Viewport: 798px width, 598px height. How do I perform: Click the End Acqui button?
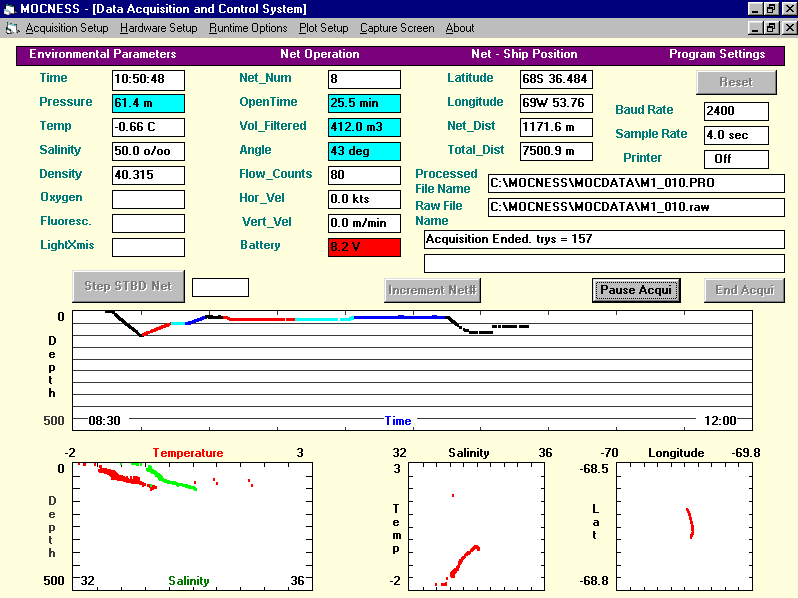[x=744, y=290]
